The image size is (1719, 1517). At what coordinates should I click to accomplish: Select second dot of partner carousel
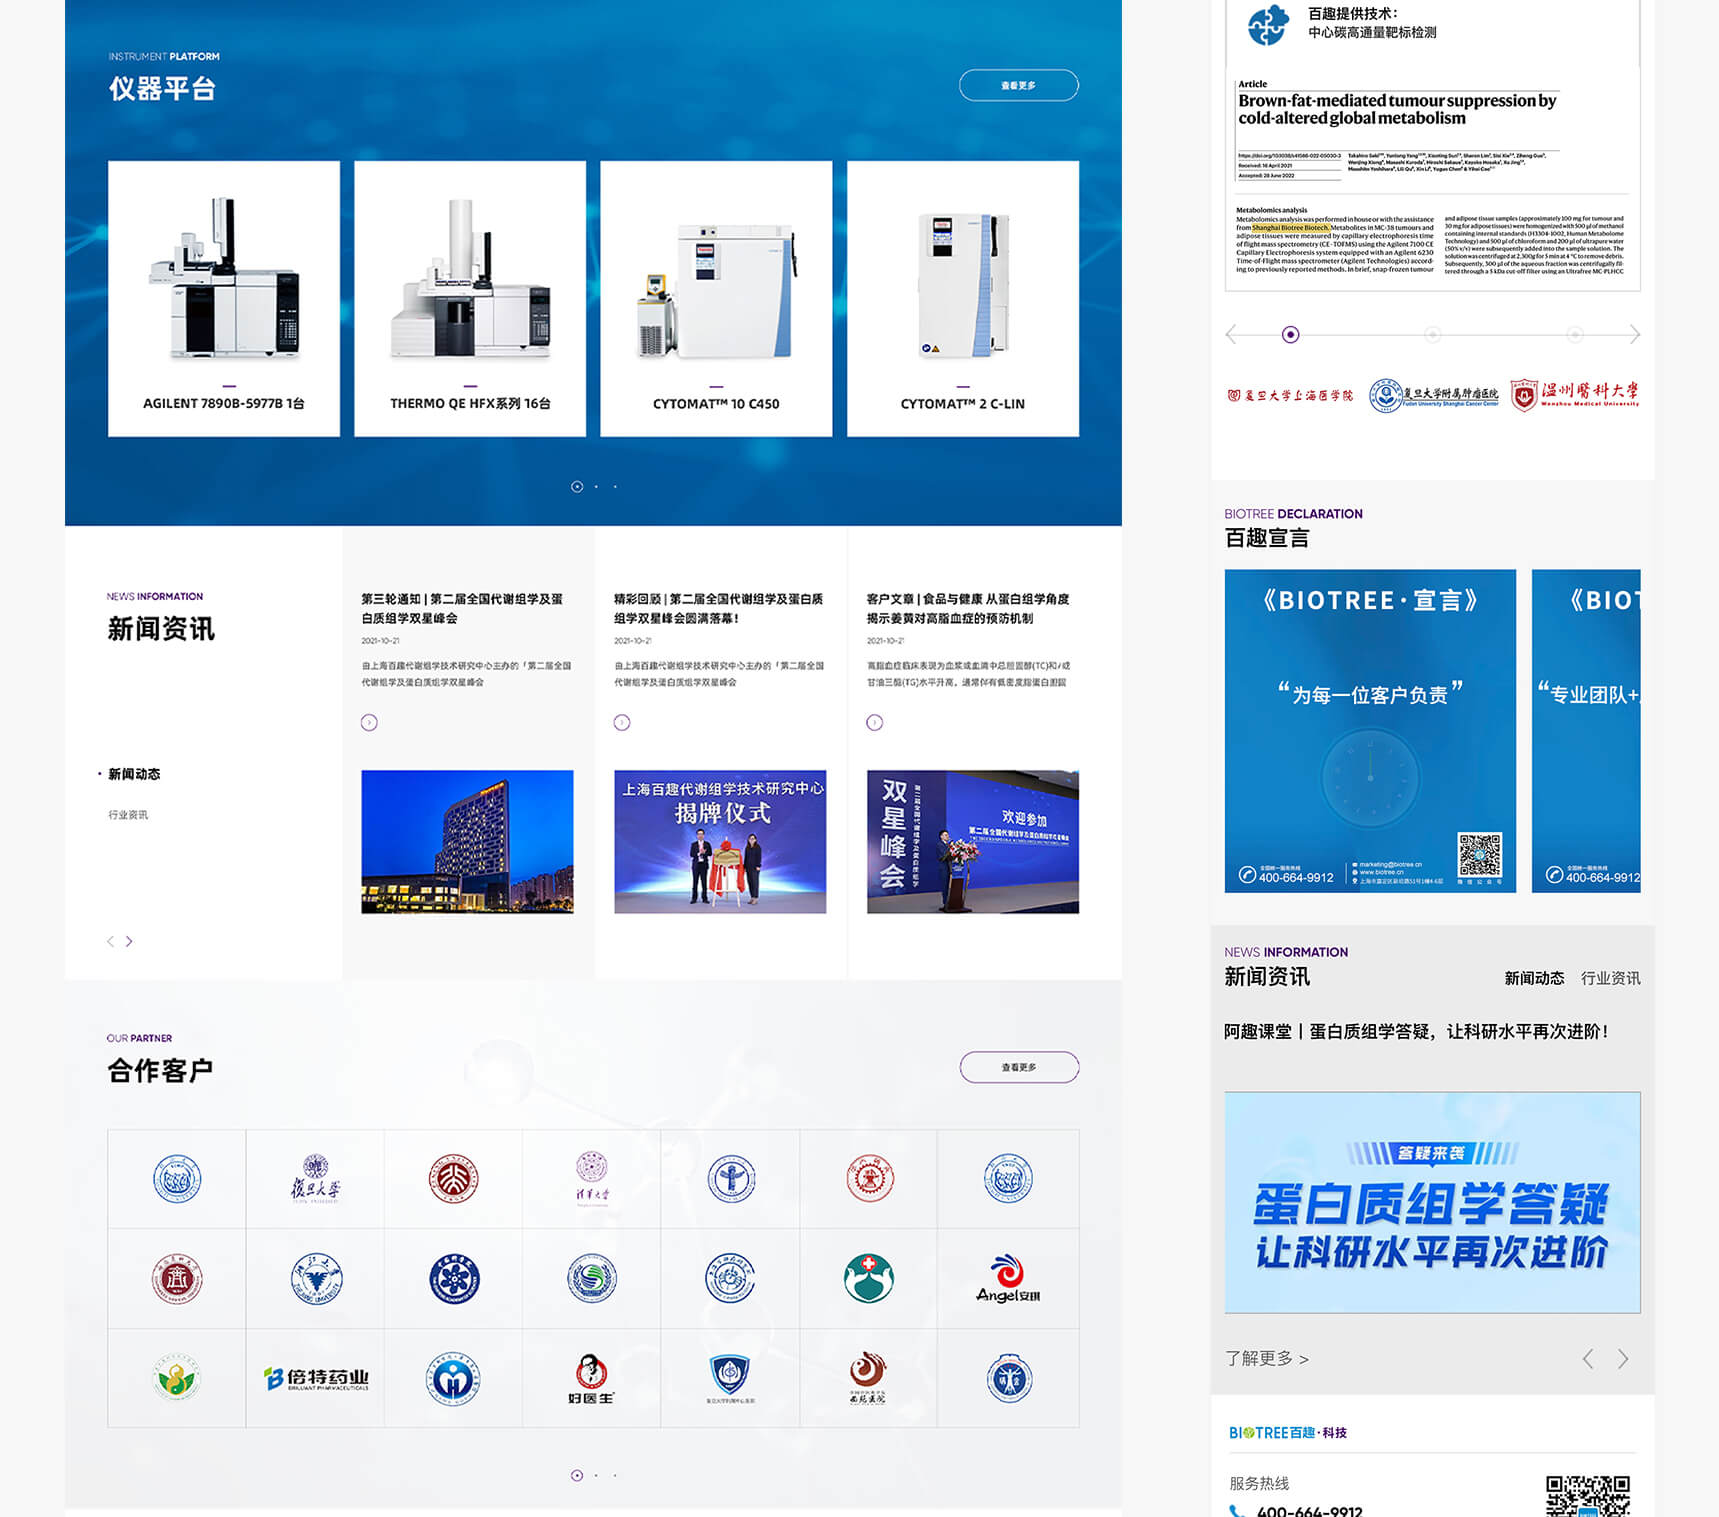click(x=596, y=1475)
